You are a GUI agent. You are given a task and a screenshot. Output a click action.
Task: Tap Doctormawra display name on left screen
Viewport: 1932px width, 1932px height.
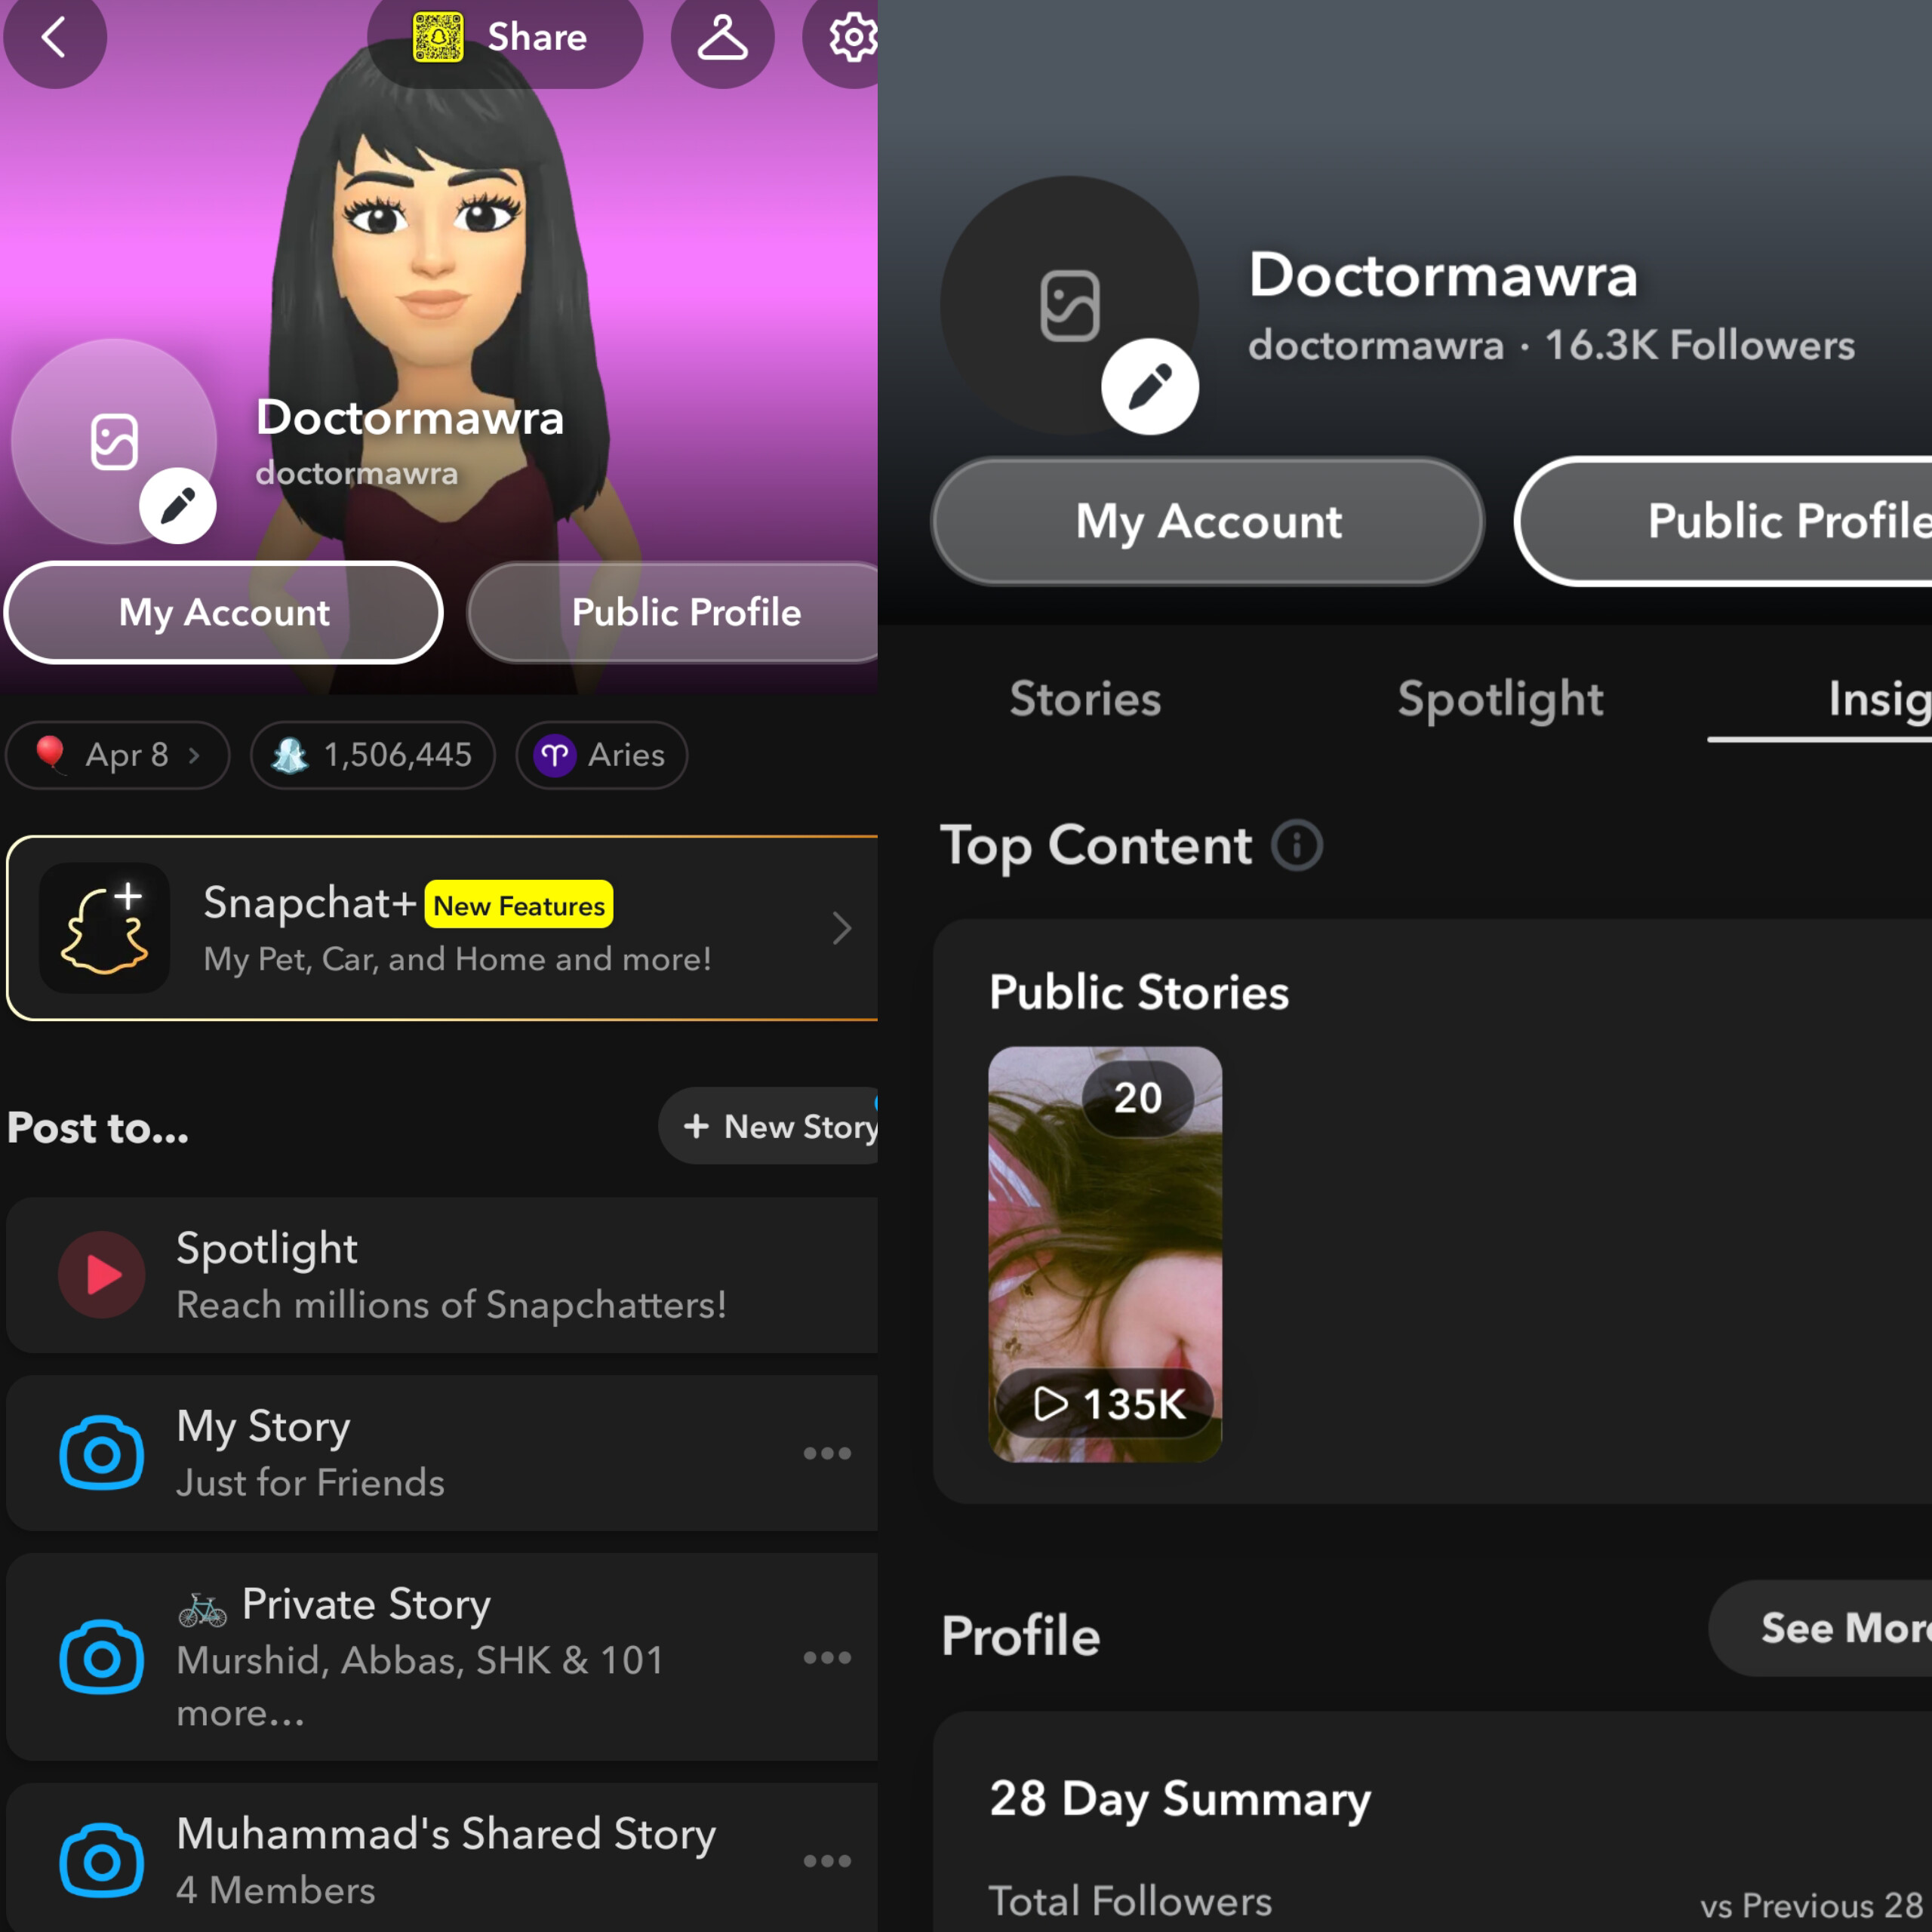(410, 417)
